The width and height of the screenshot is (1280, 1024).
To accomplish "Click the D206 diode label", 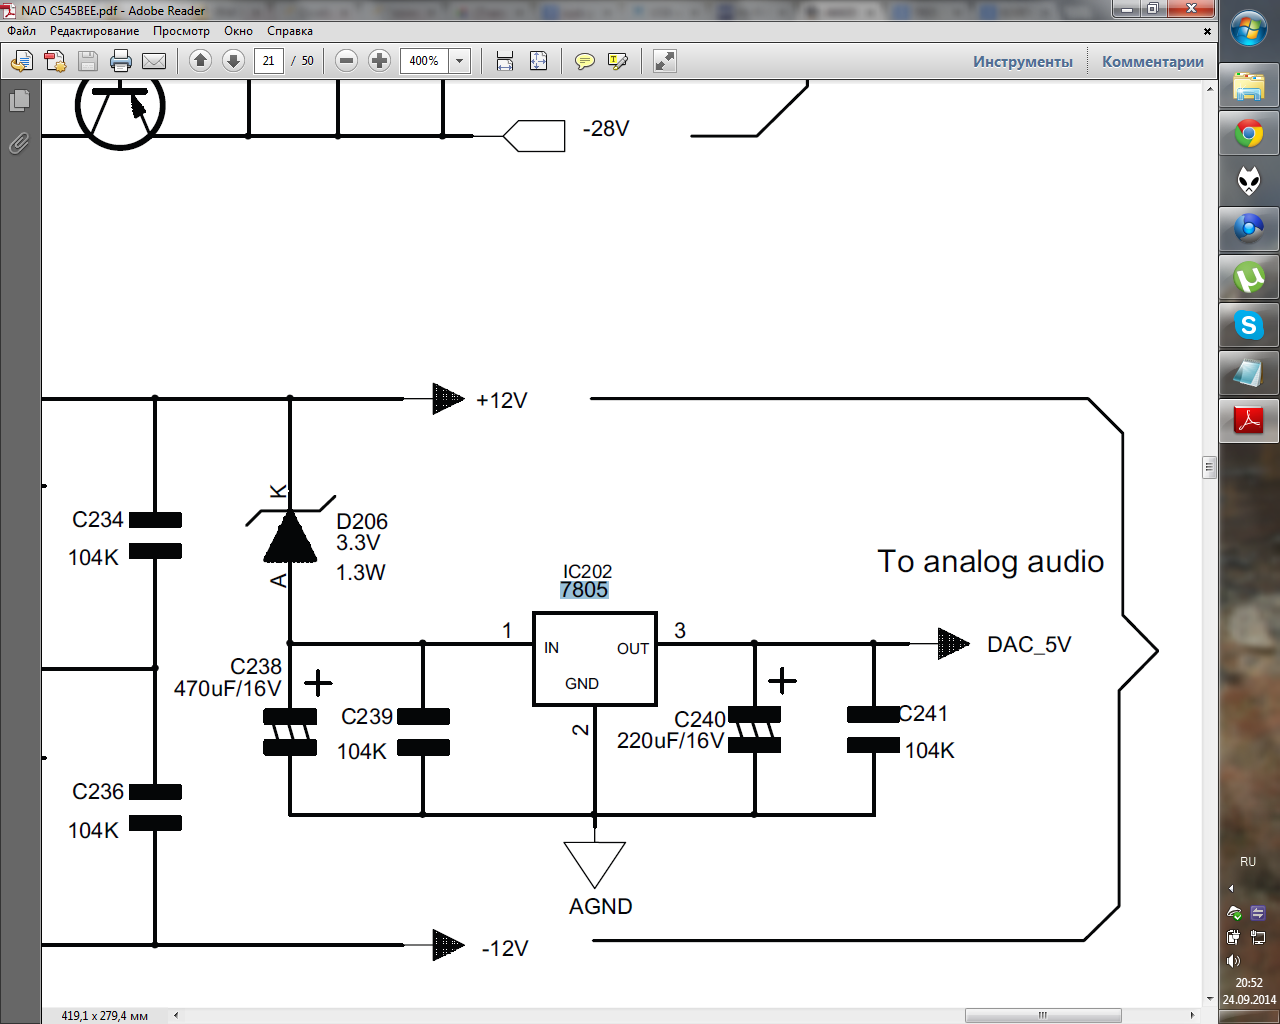I will [x=362, y=522].
